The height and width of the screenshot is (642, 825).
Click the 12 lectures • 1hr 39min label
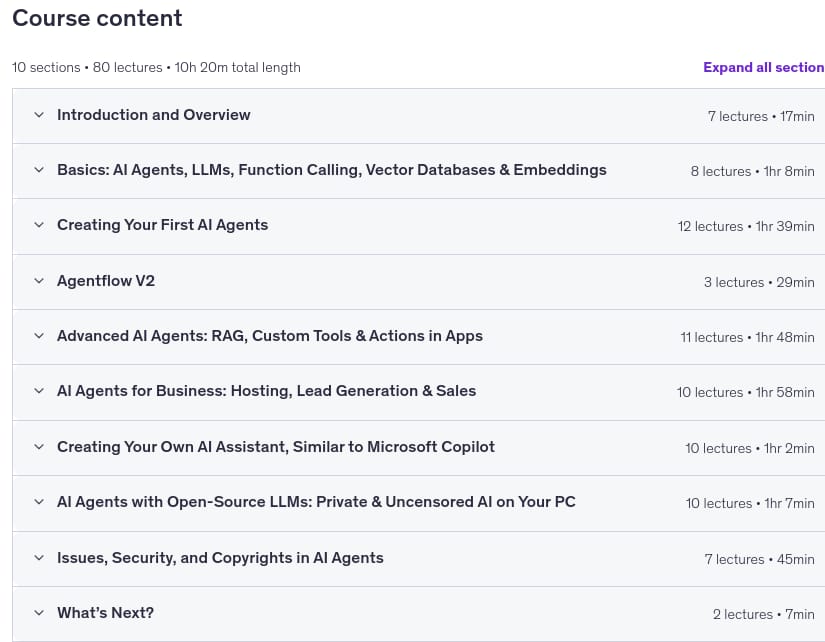coord(746,226)
